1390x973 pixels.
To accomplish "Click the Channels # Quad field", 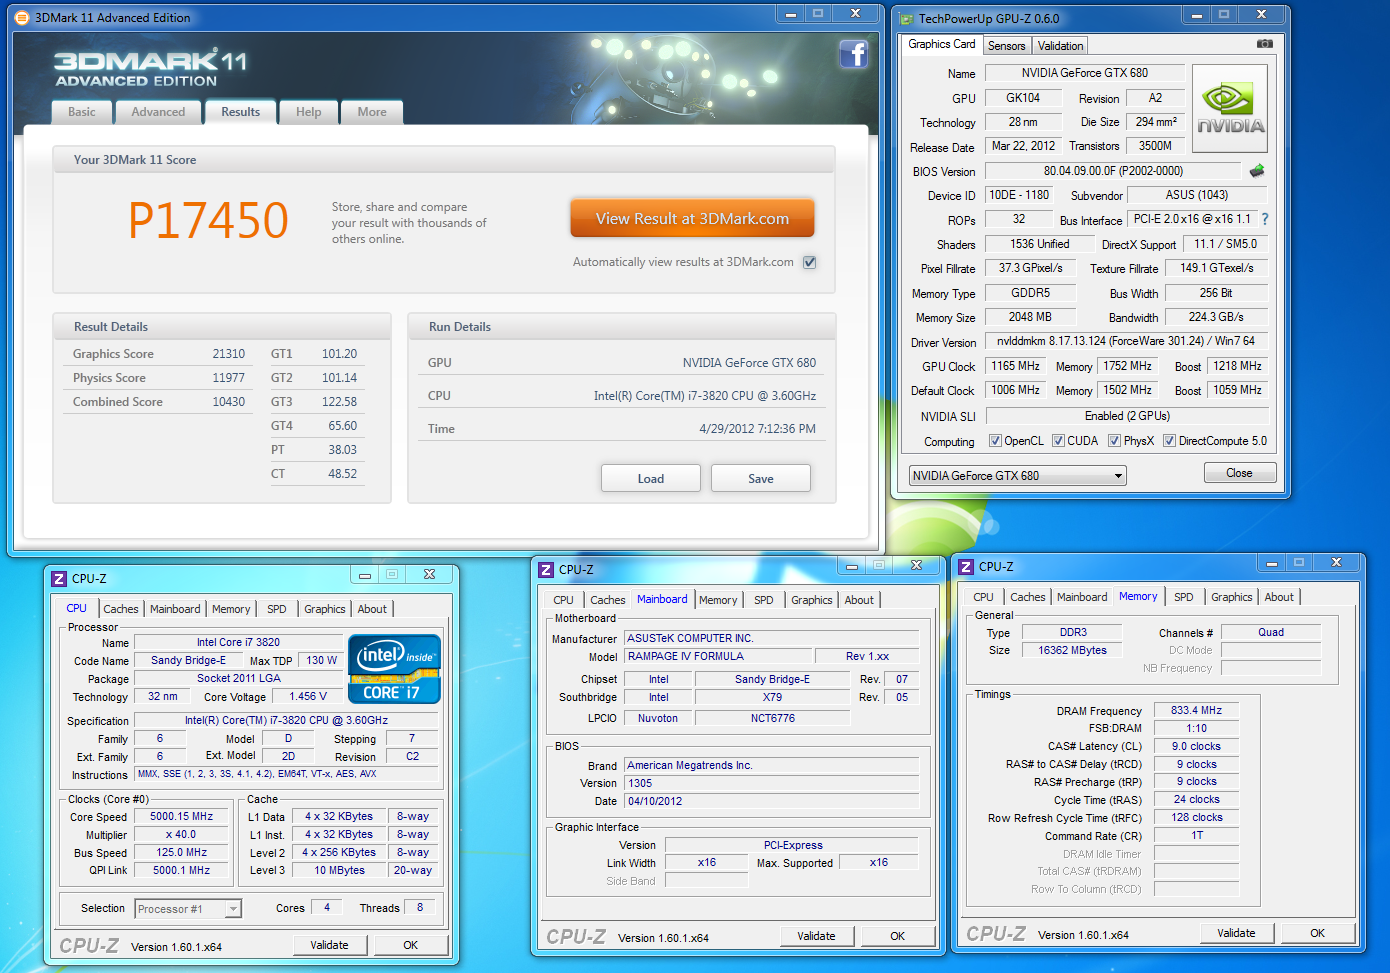I will point(1271,632).
